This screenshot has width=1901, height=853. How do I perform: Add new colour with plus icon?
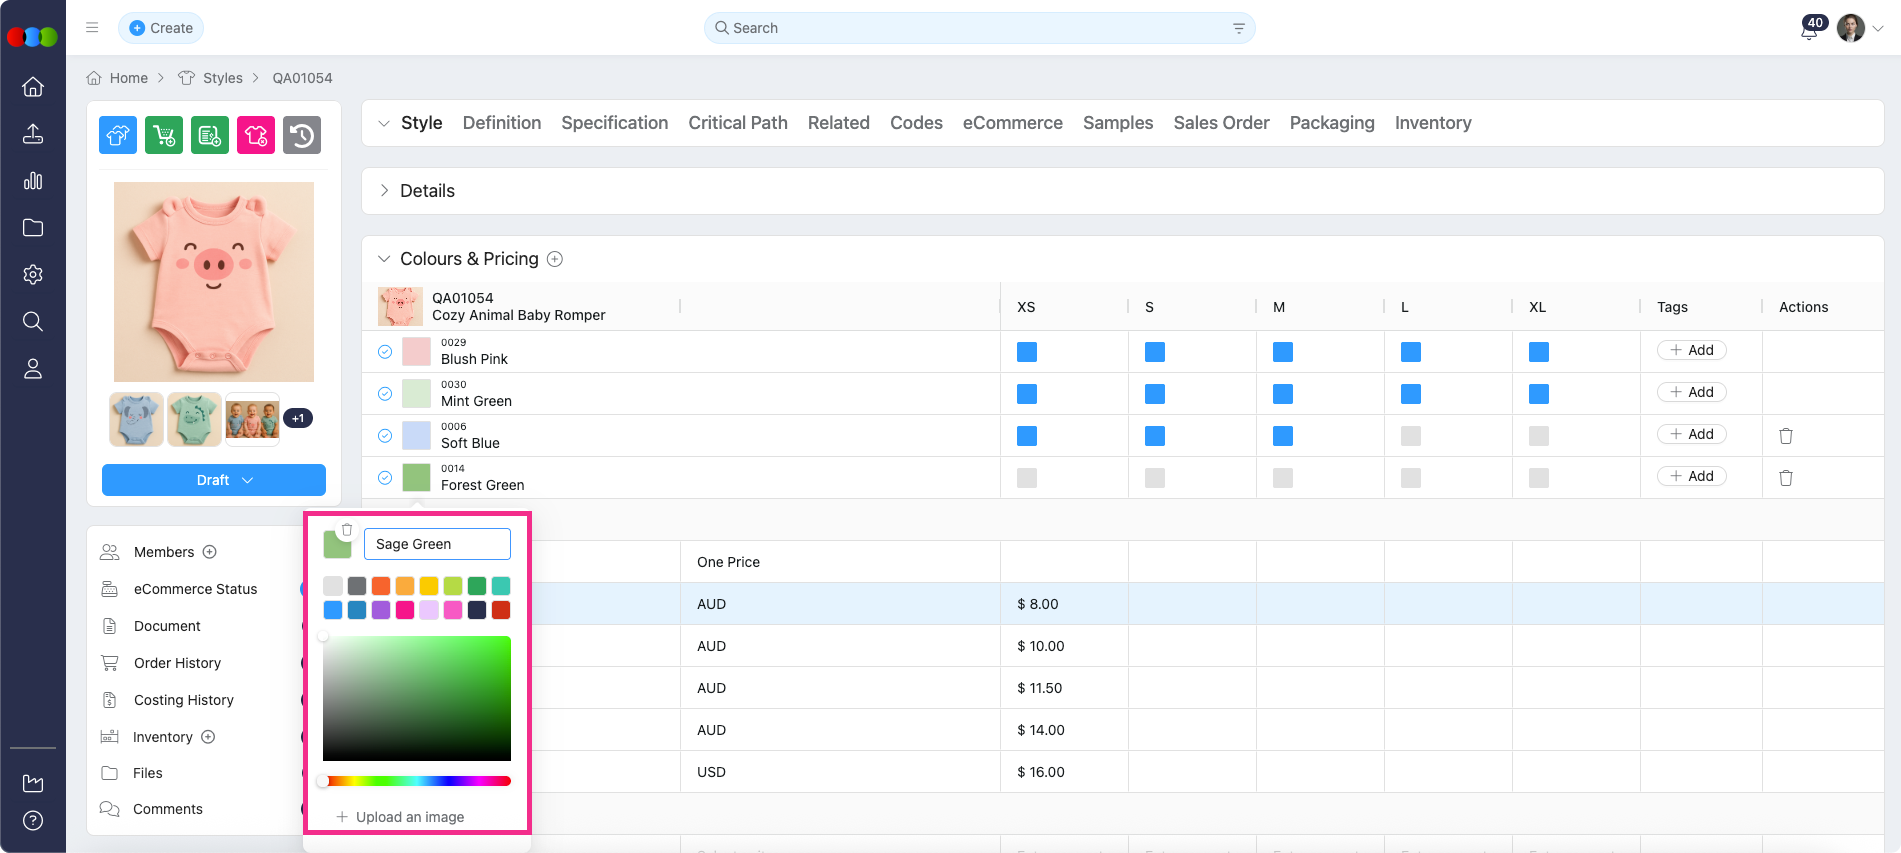555,259
